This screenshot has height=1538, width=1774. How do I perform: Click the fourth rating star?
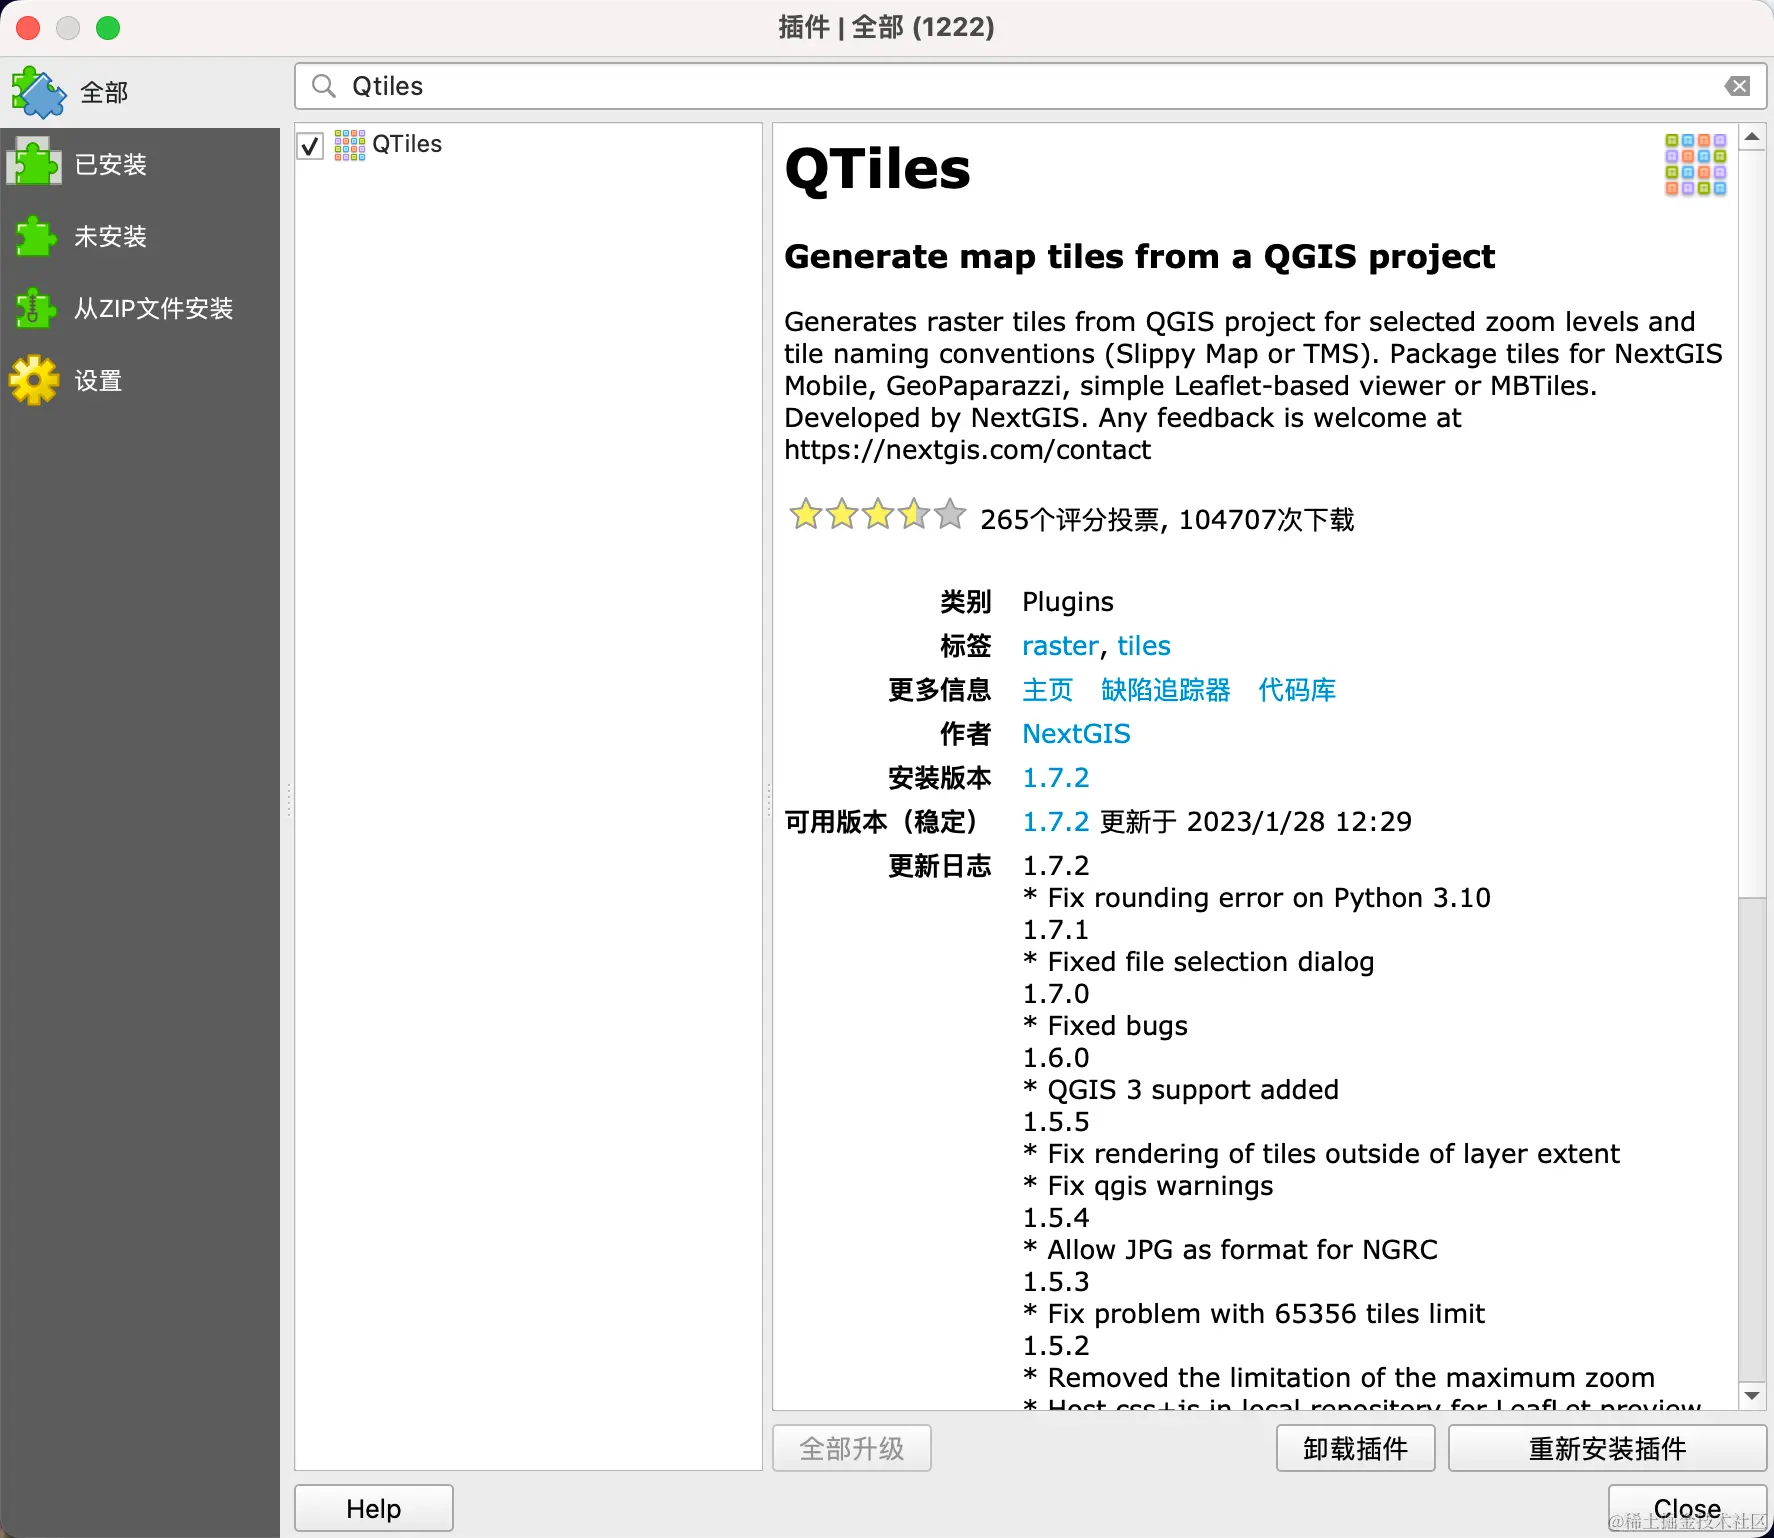pos(914,514)
